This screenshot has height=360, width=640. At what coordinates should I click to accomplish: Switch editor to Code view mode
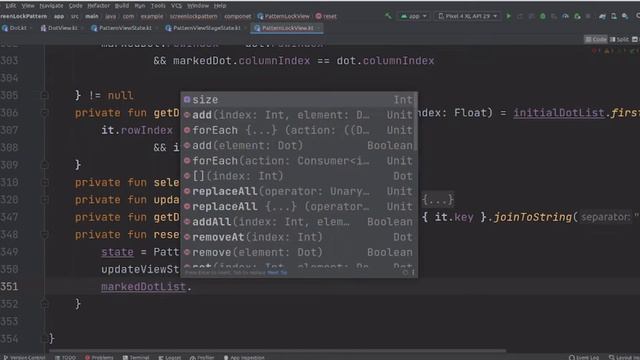point(596,39)
